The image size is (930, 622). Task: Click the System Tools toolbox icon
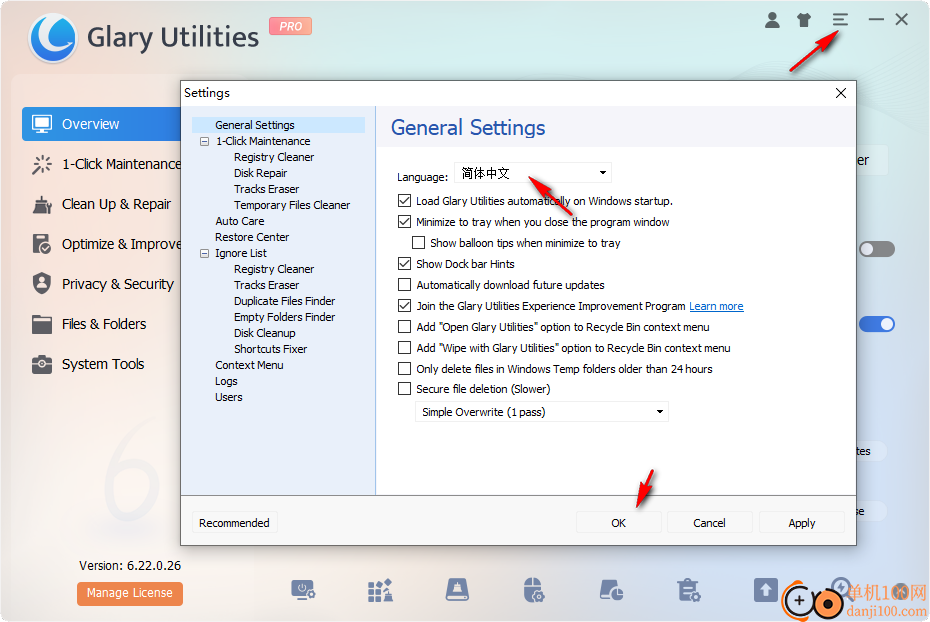tap(42, 364)
